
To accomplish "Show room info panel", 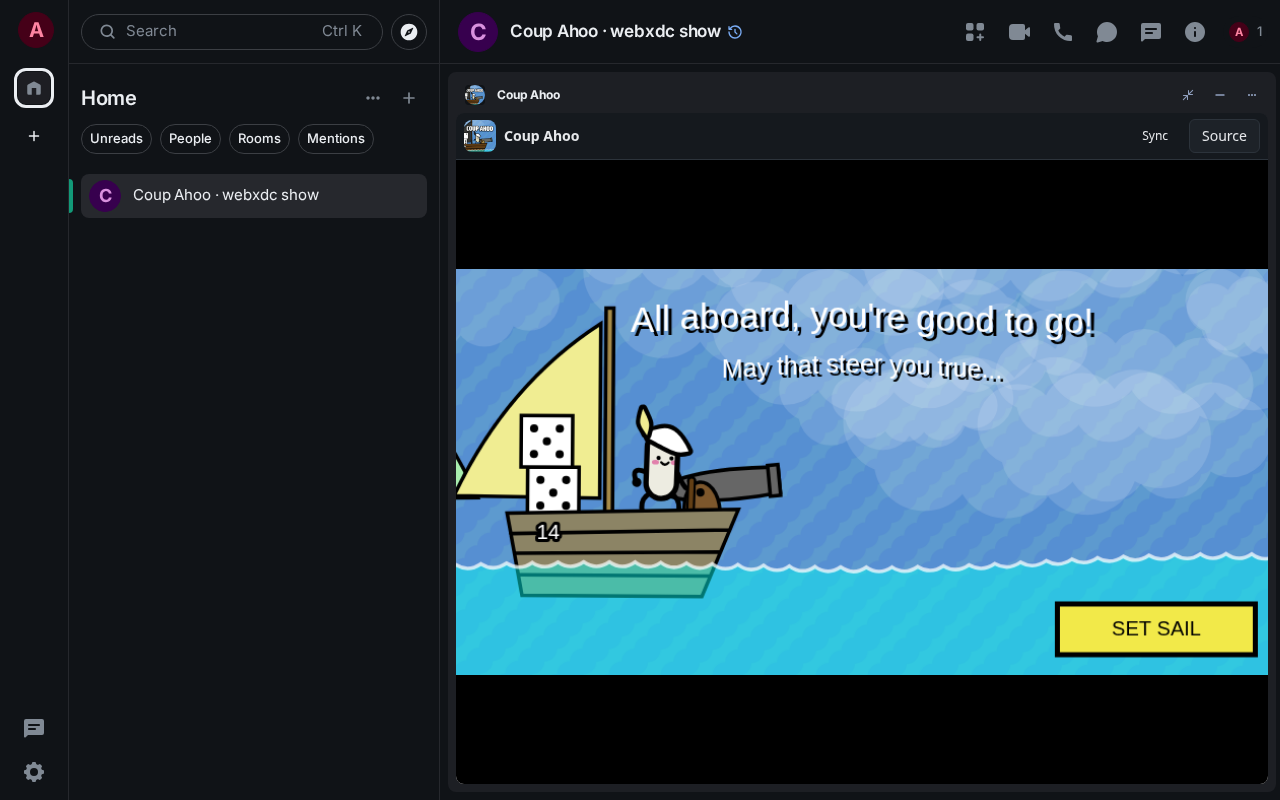I will [x=1195, y=32].
